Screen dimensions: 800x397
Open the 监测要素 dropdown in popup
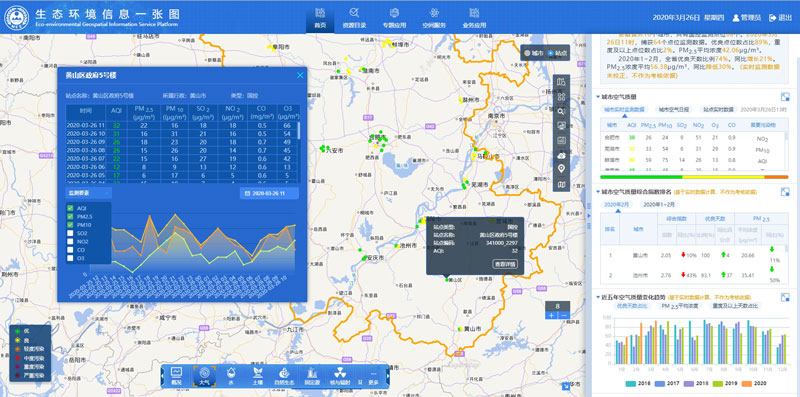(89, 193)
